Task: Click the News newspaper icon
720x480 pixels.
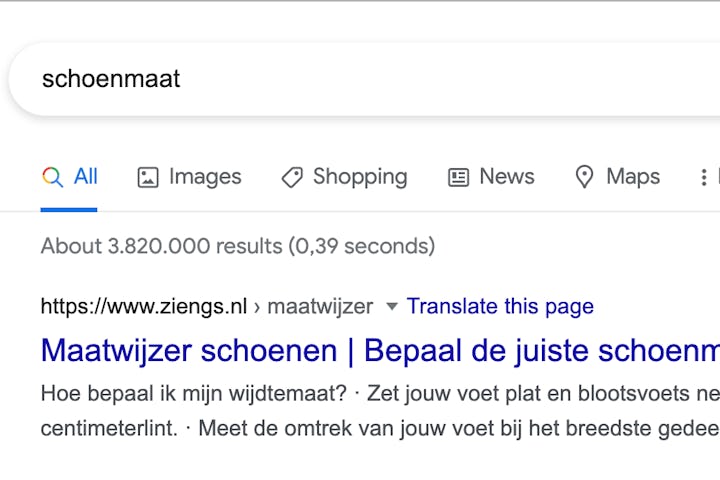Action: 458,177
